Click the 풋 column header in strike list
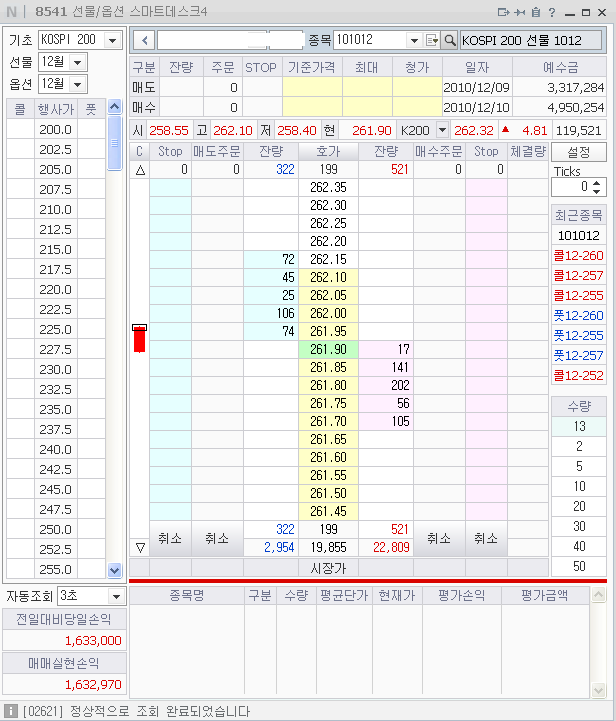 pyautogui.click(x=91, y=109)
